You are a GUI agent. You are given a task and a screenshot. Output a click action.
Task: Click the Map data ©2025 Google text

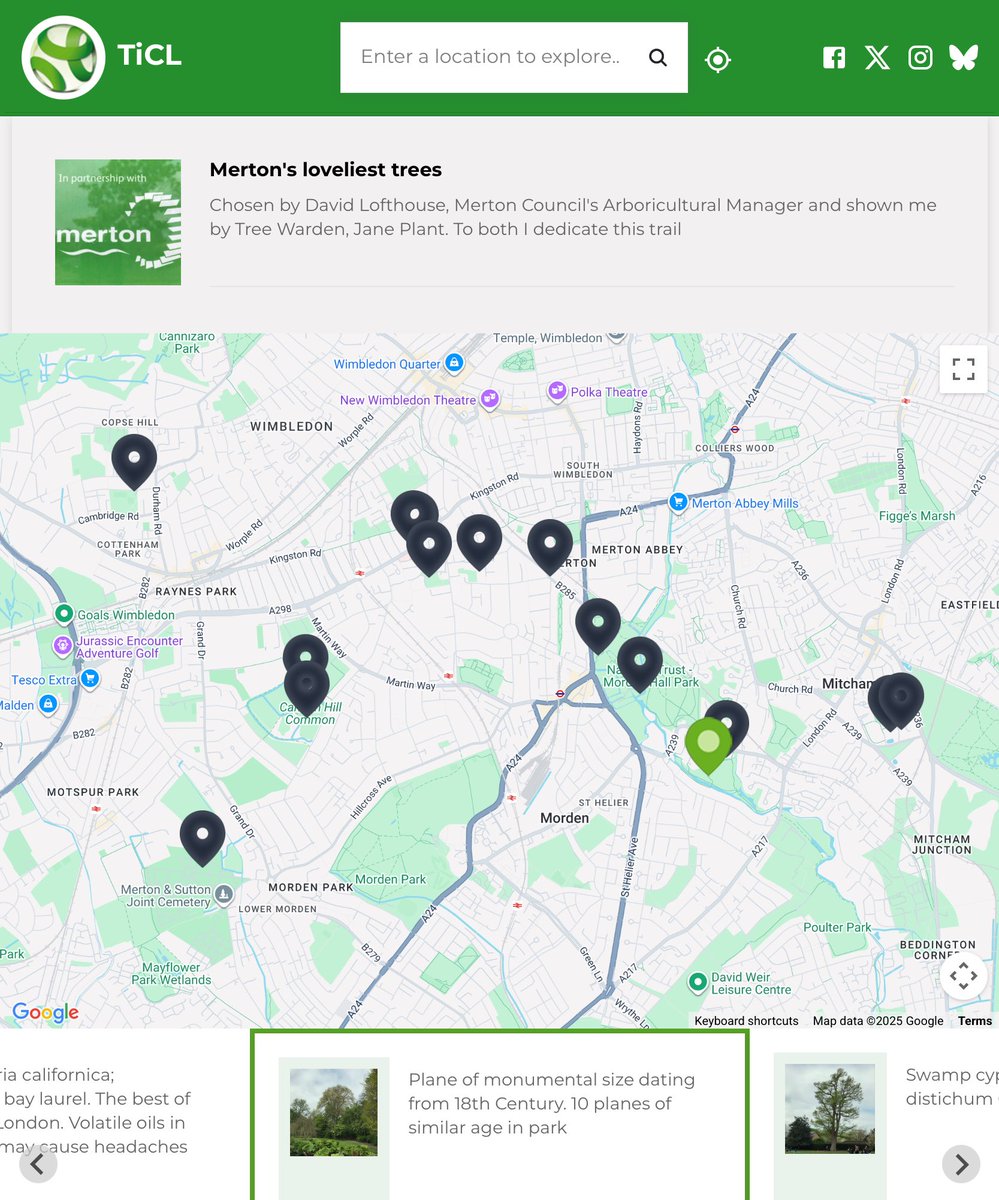point(878,1021)
